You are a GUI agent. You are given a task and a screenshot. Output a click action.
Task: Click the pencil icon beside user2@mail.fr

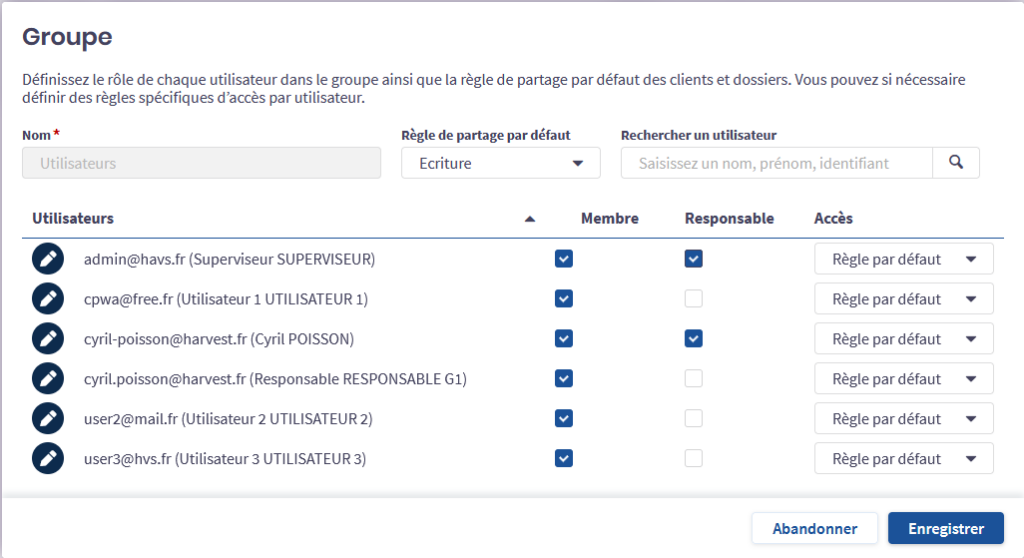48,419
